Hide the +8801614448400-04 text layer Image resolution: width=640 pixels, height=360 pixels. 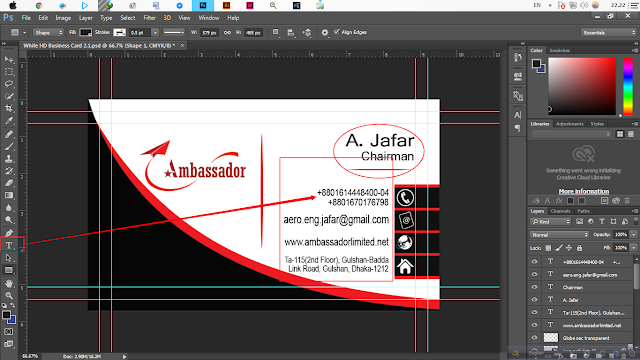tap(534, 262)
